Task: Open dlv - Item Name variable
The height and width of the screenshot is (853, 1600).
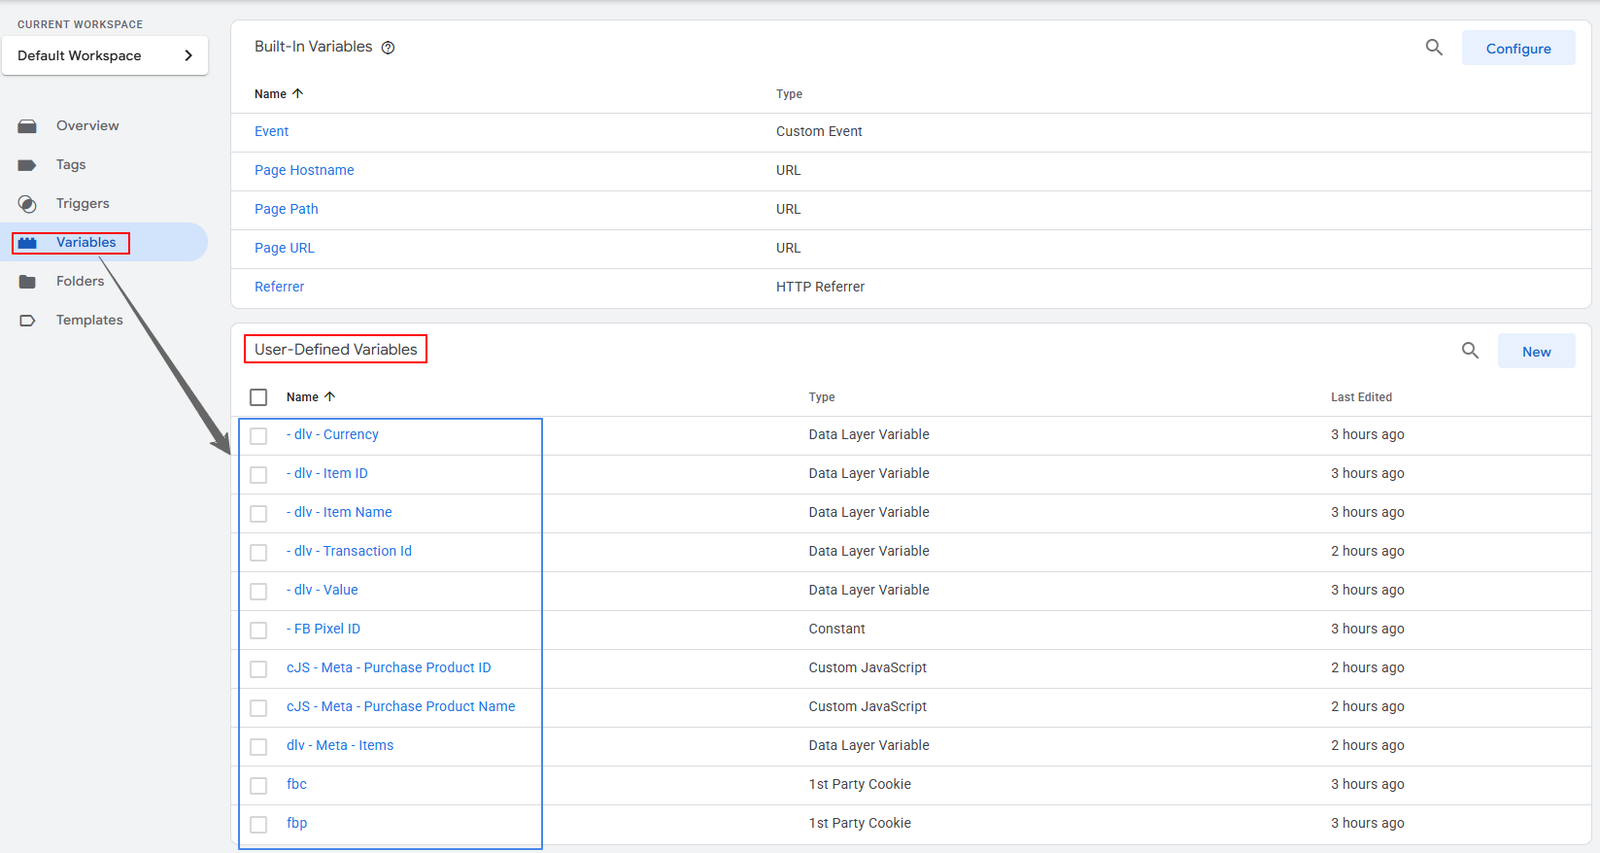Action: 339,513
